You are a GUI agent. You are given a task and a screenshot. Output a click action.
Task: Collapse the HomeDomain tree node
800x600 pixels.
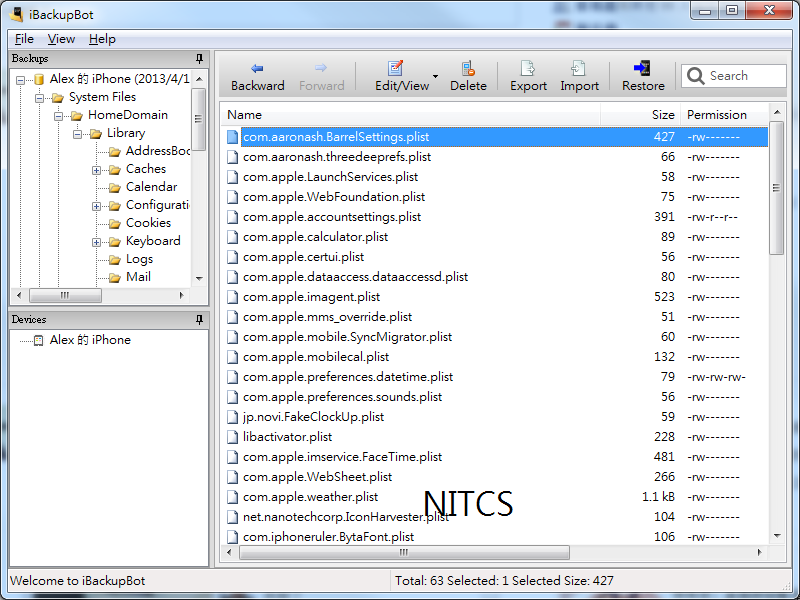coord(58,116)
